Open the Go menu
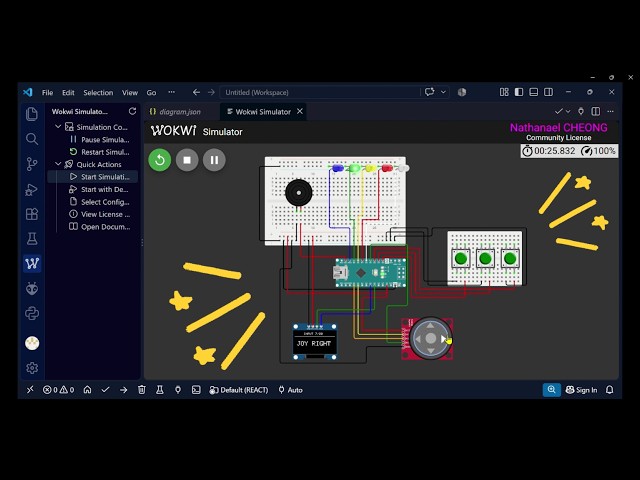640x480 pixels. [151, 93]
